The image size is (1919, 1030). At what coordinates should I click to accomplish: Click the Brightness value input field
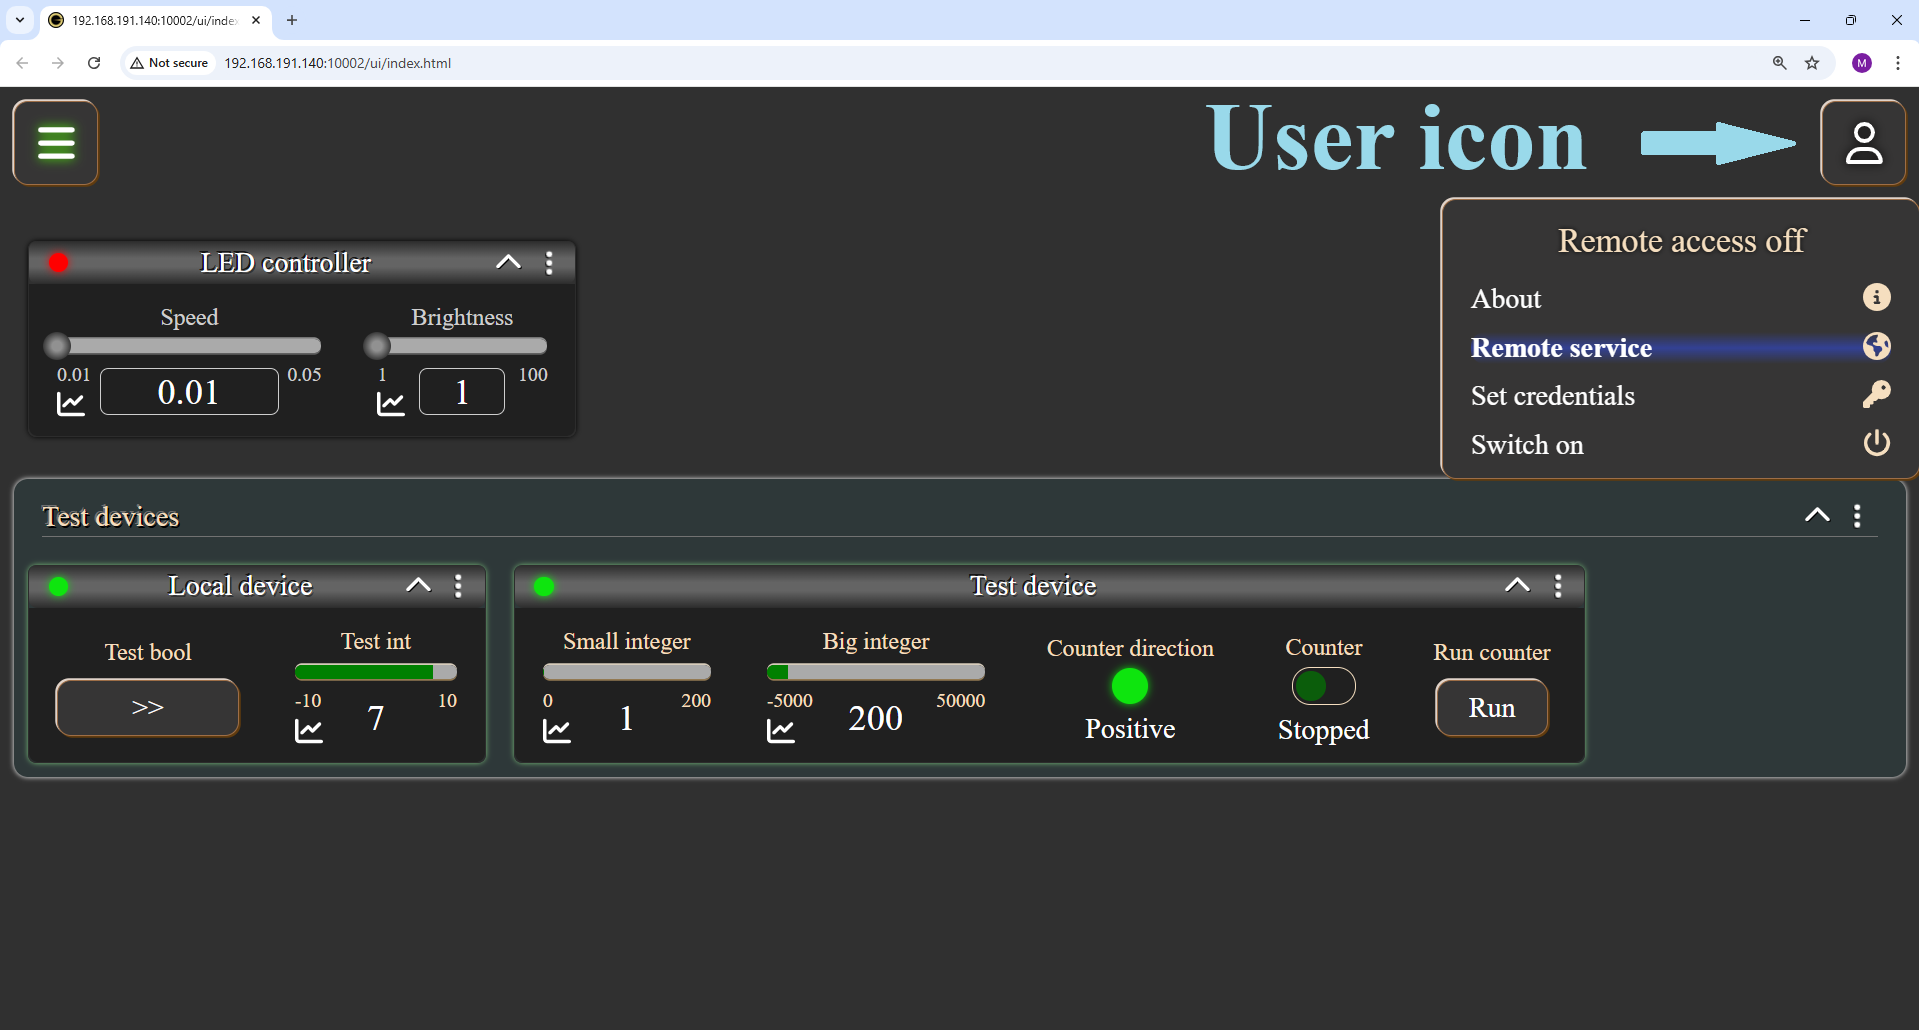(x=462, y=392)
